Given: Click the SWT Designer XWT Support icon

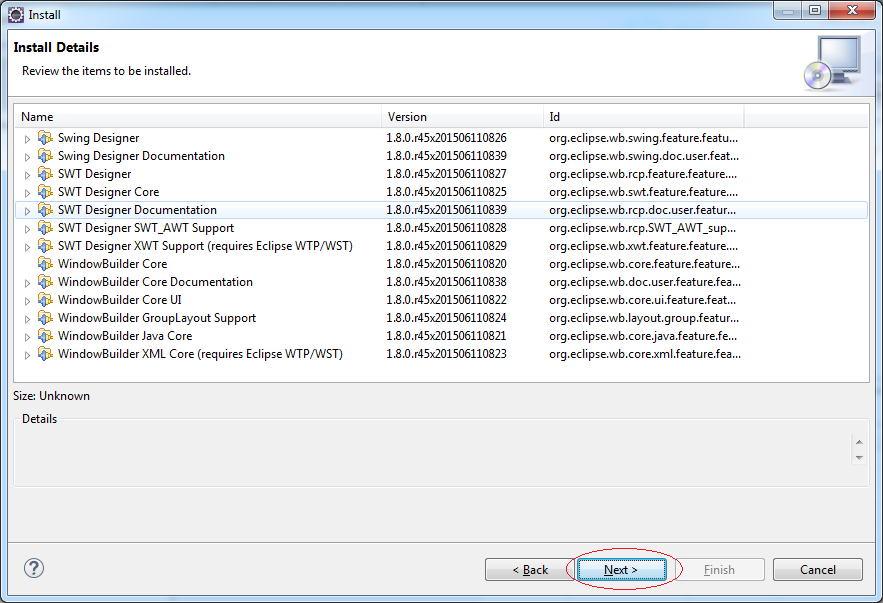Looking at the screenshot, I should (45, 245).
